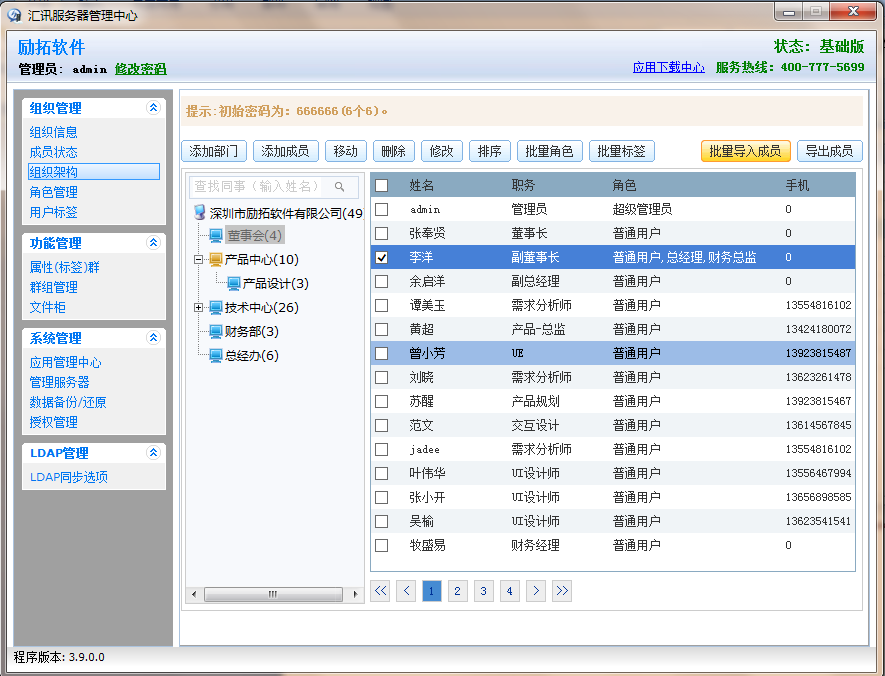Open the 应用下载中心 link
885x676 pixels.
(669, 67)
